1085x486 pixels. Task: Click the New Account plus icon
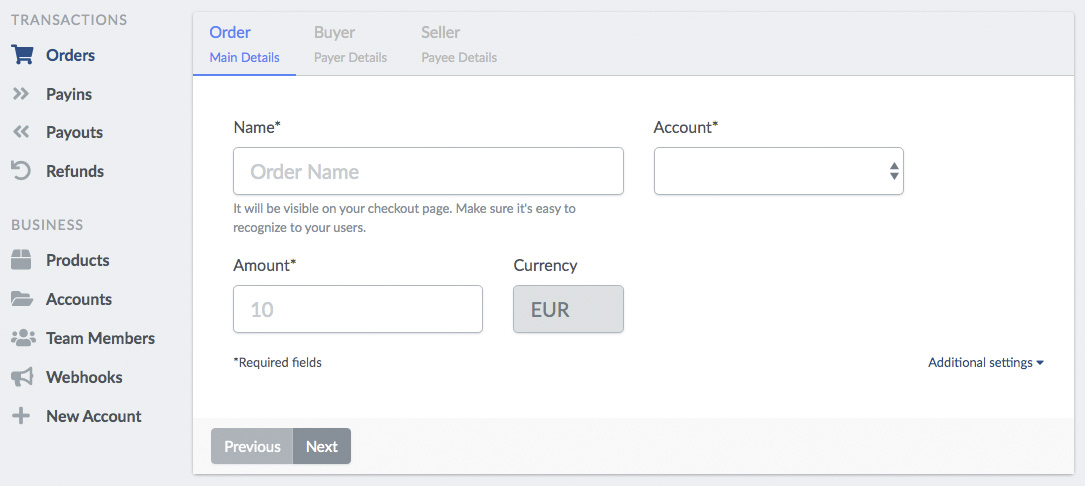tap(21, 416)
